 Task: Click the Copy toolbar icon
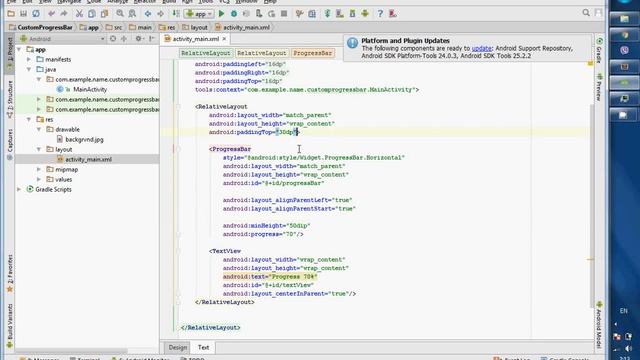pos(92,13)
